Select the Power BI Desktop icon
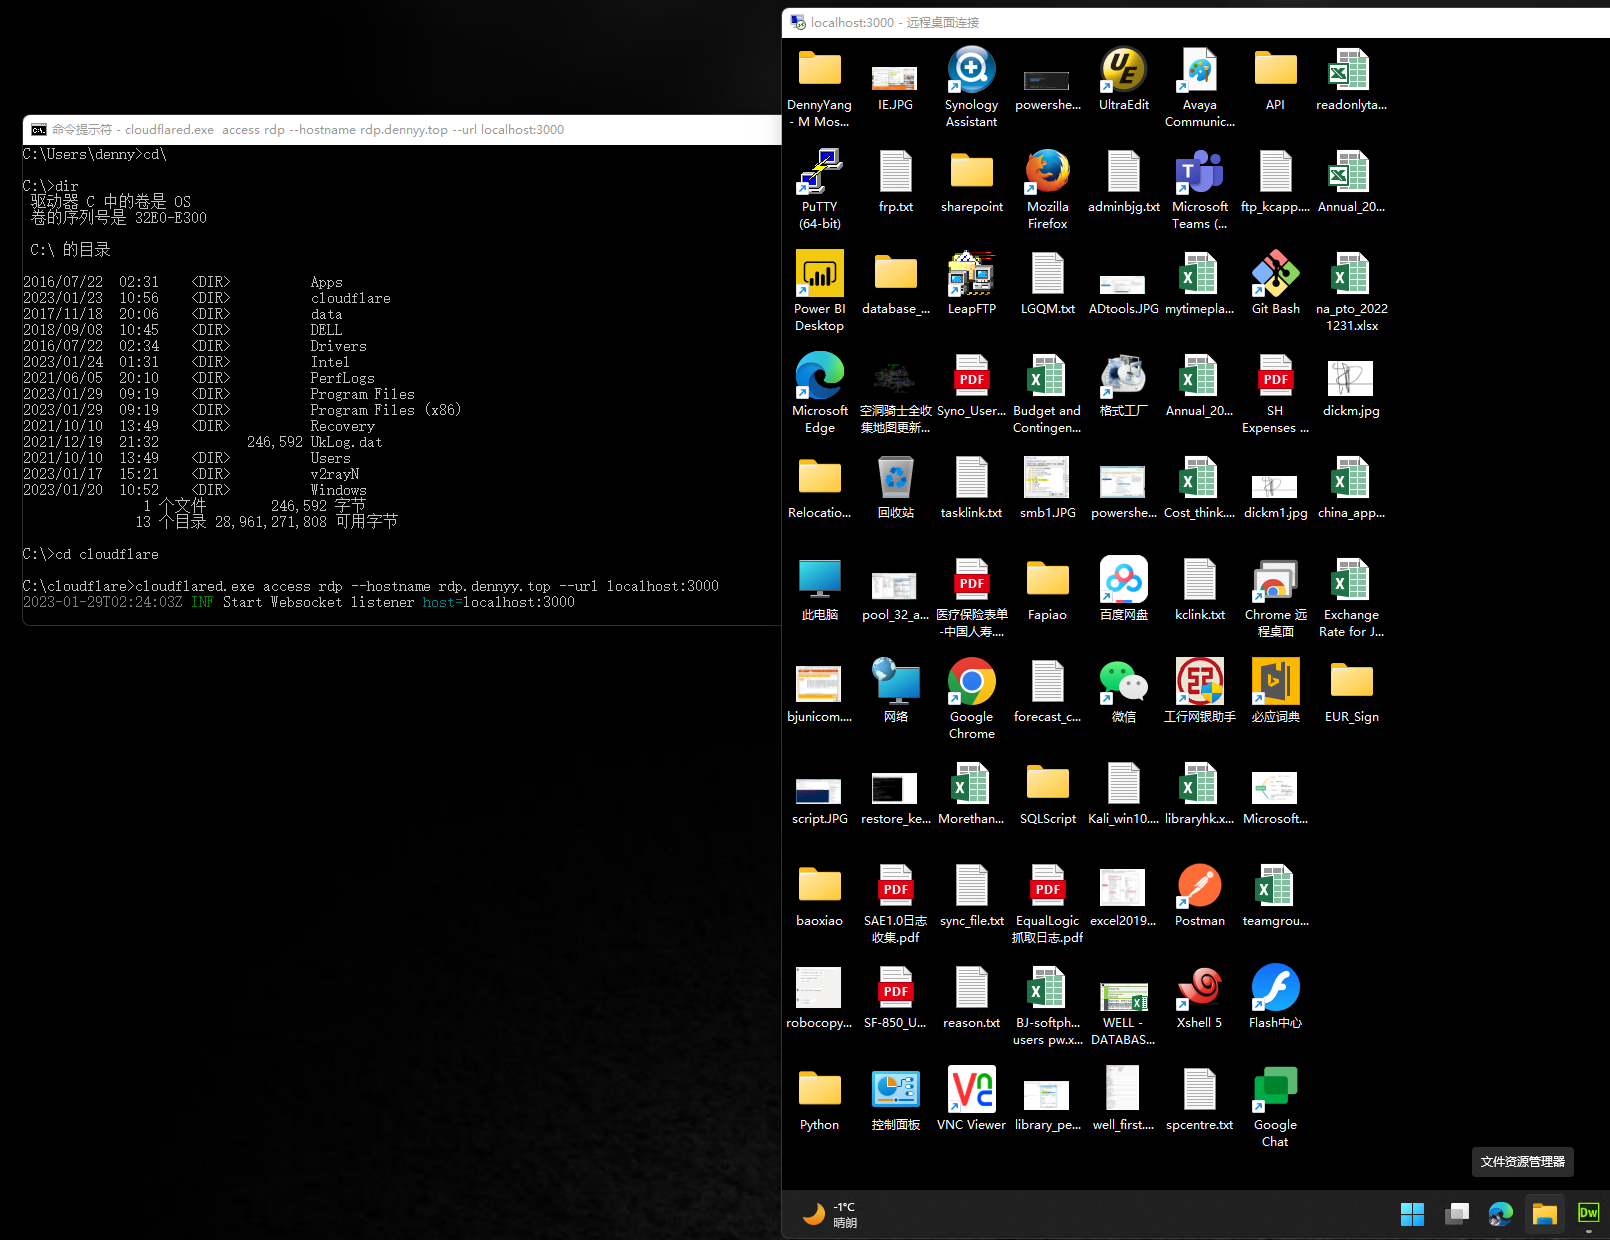 (x=819, y=291)
